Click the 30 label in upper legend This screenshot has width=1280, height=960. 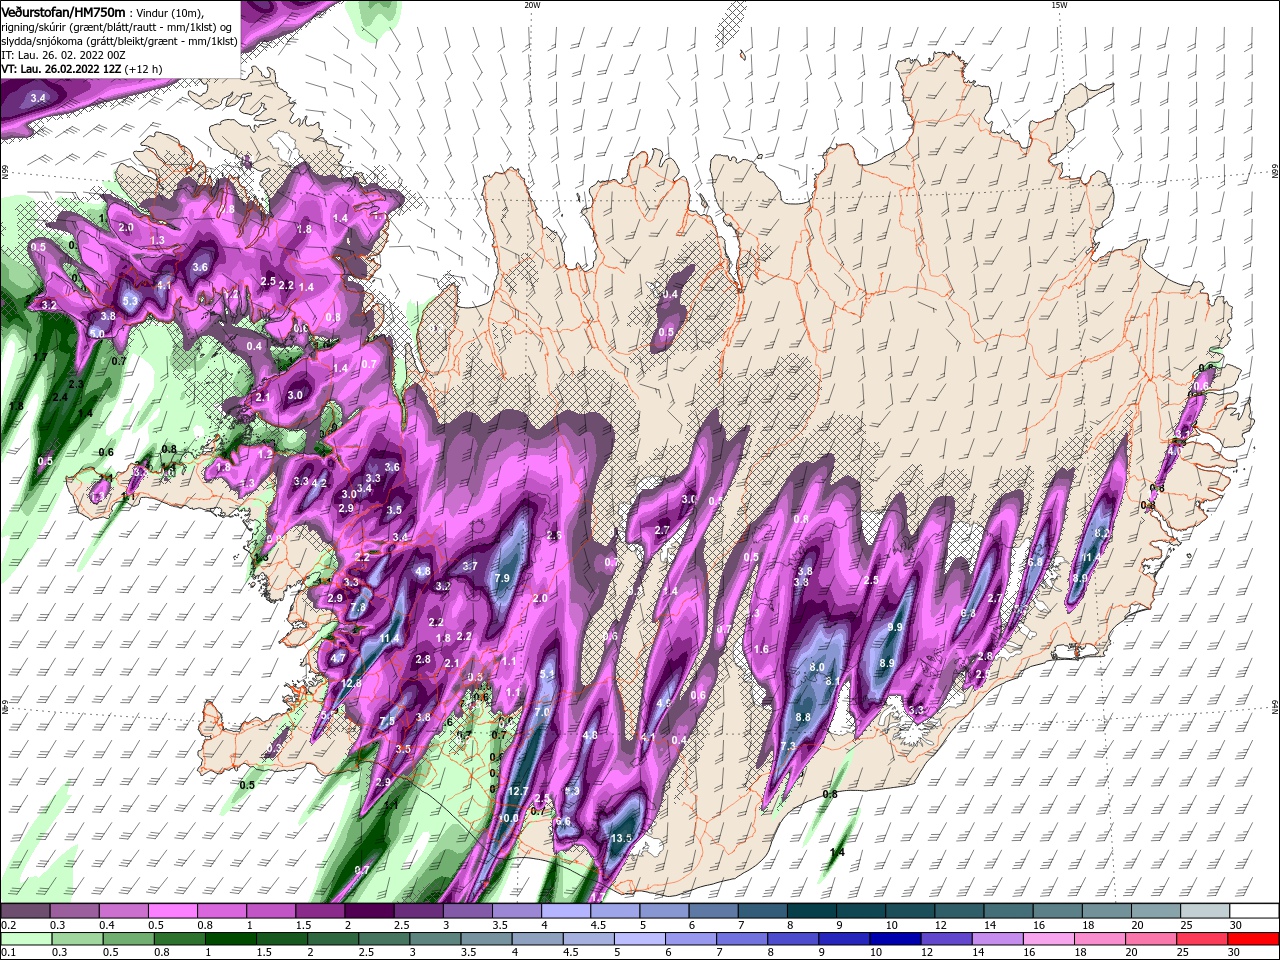[x=1235, y=925]
